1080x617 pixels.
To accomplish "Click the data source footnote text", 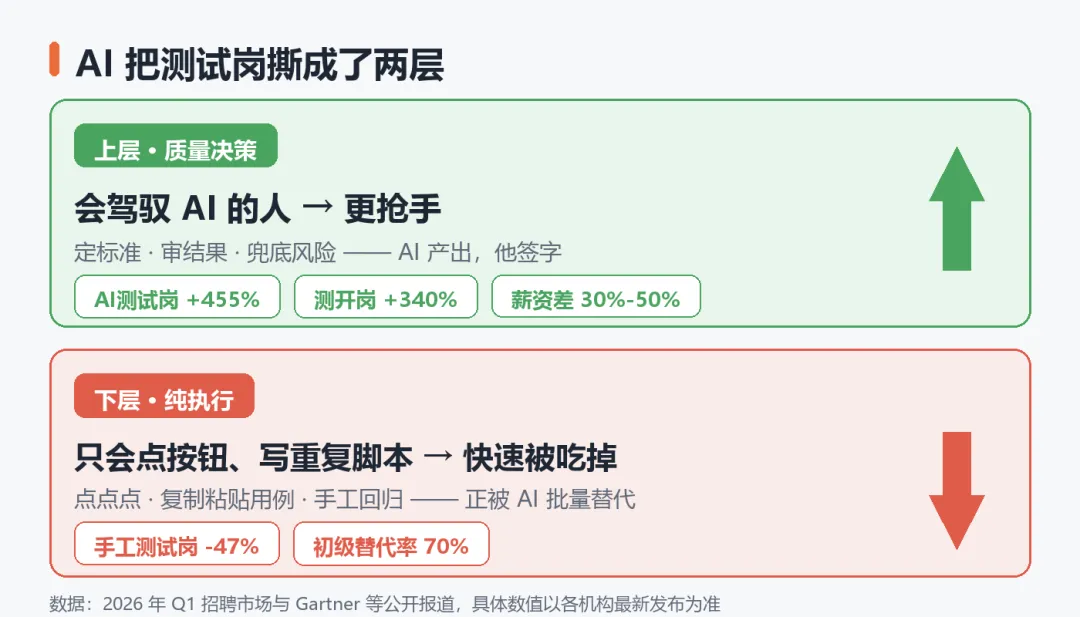I will click(384, 604).
